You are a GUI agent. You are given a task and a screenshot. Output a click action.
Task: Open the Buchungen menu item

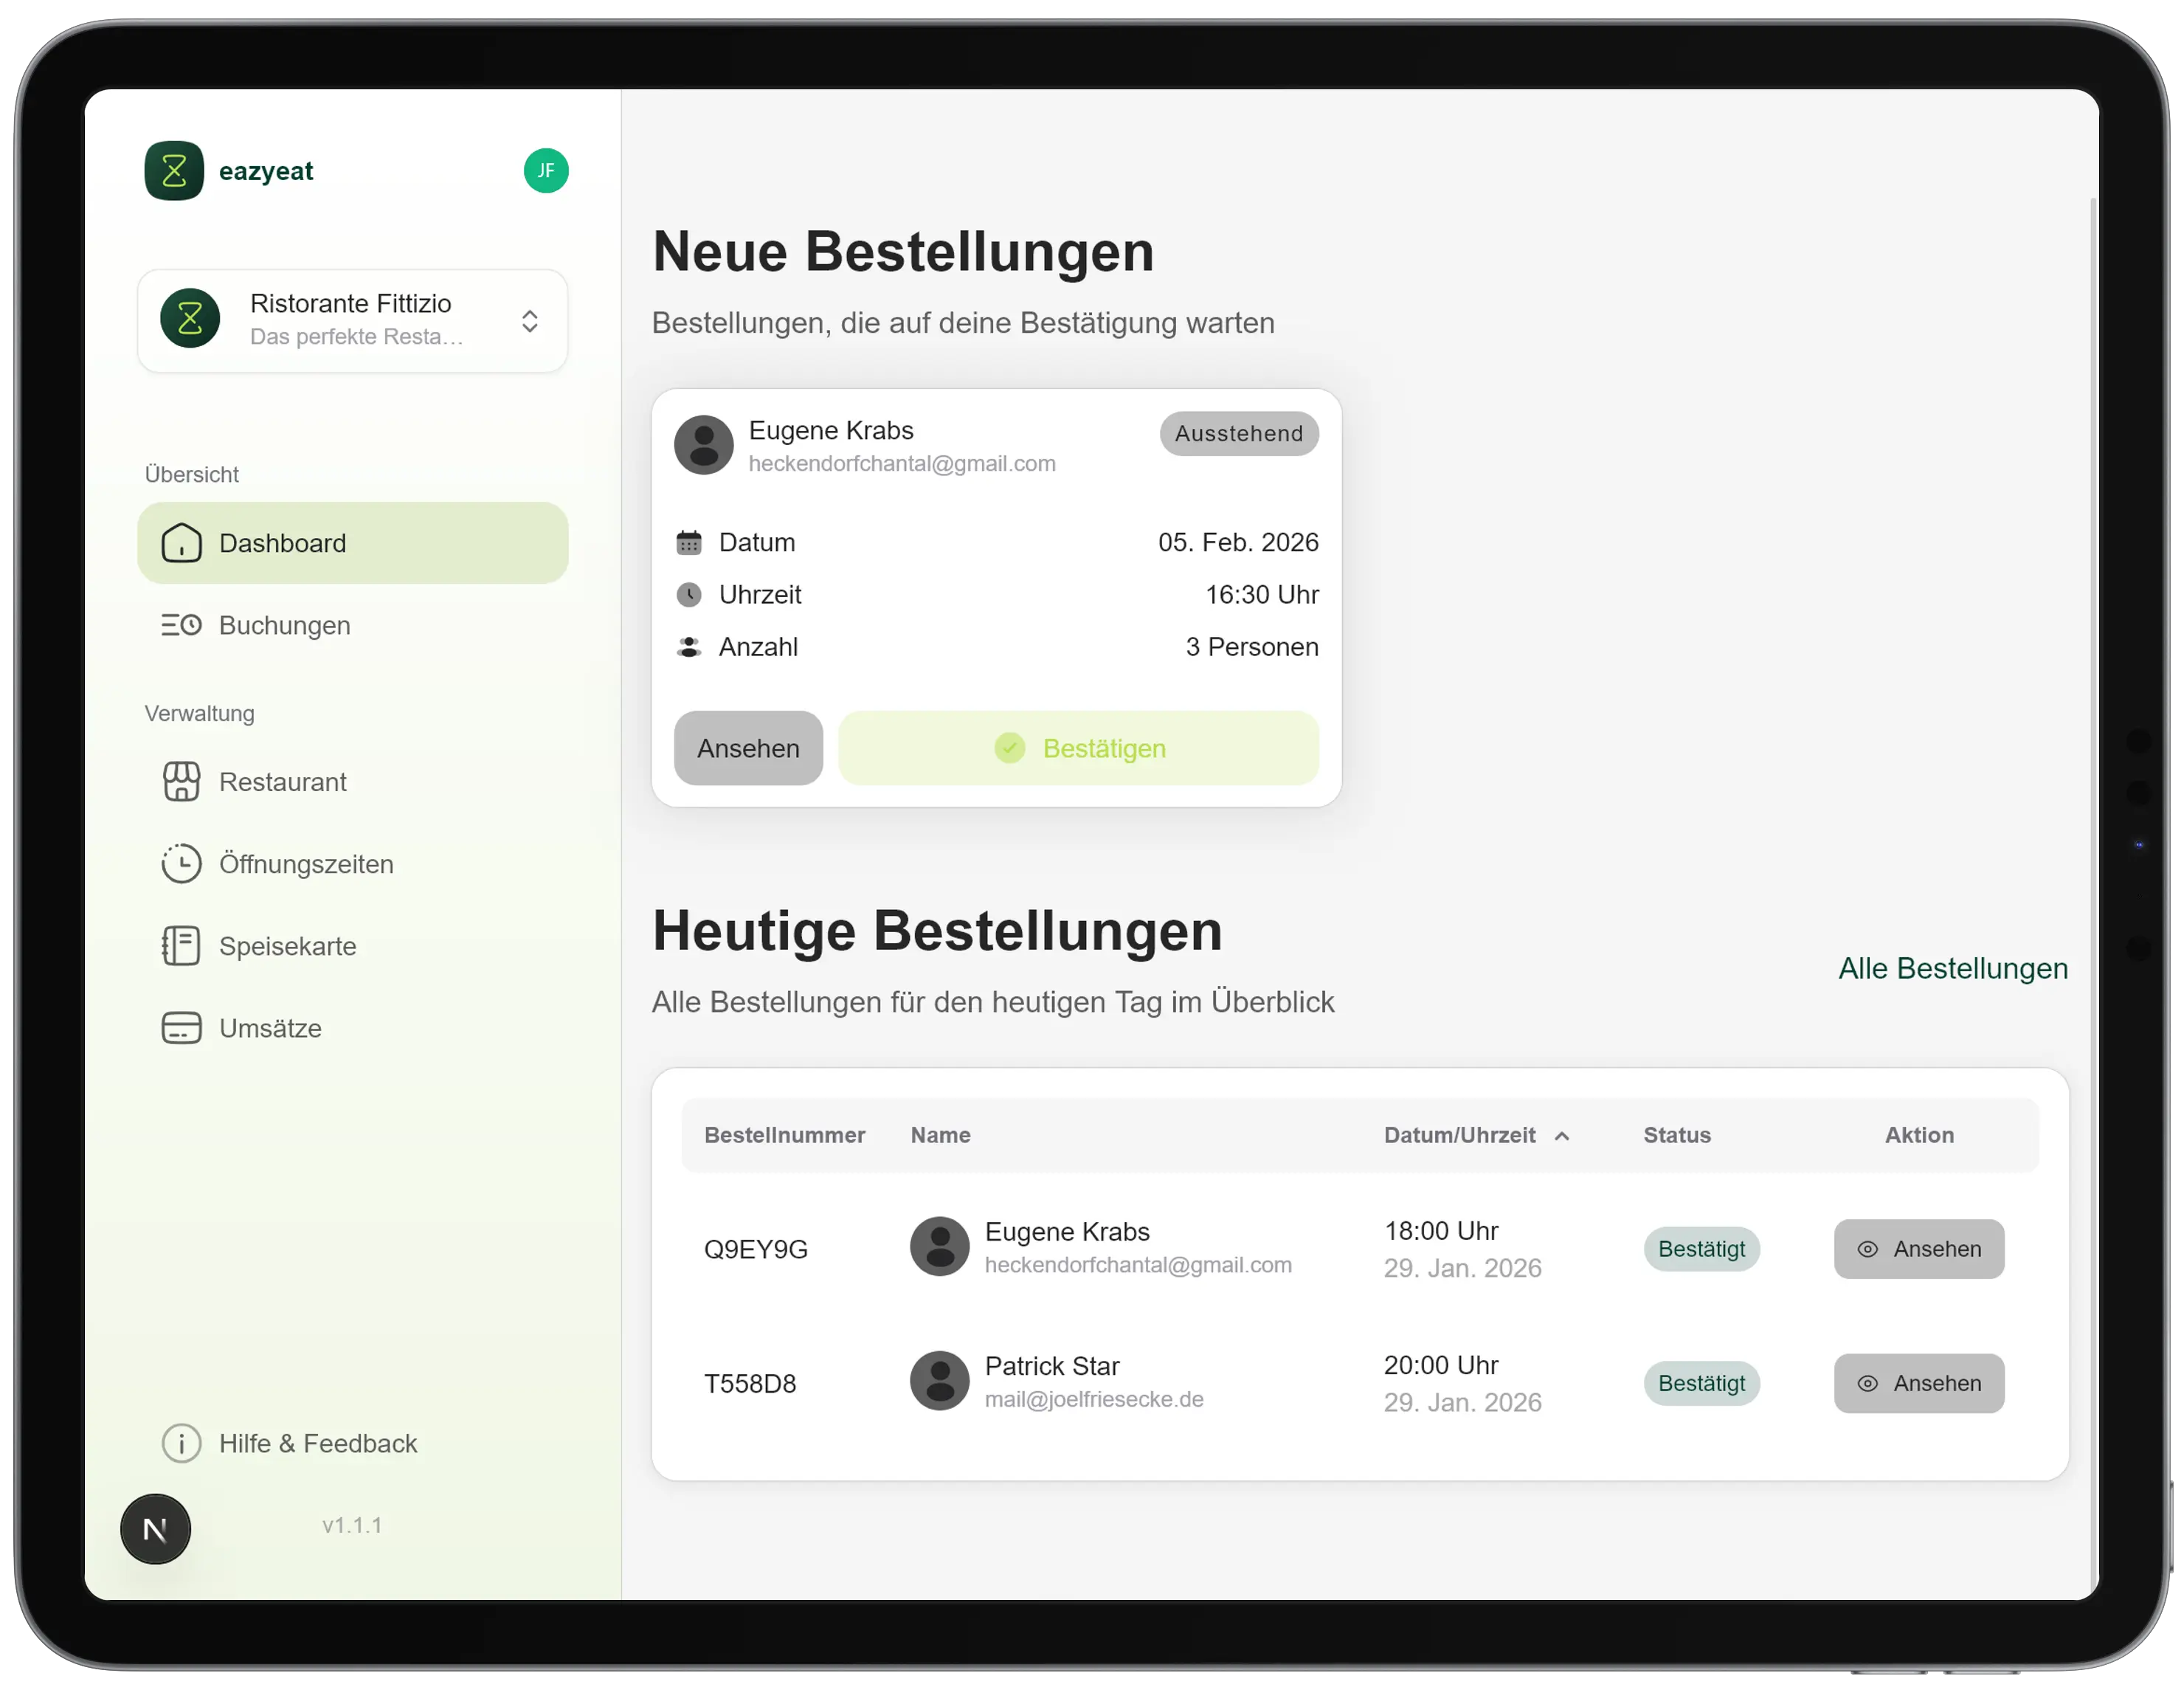(x=285, y=625)
